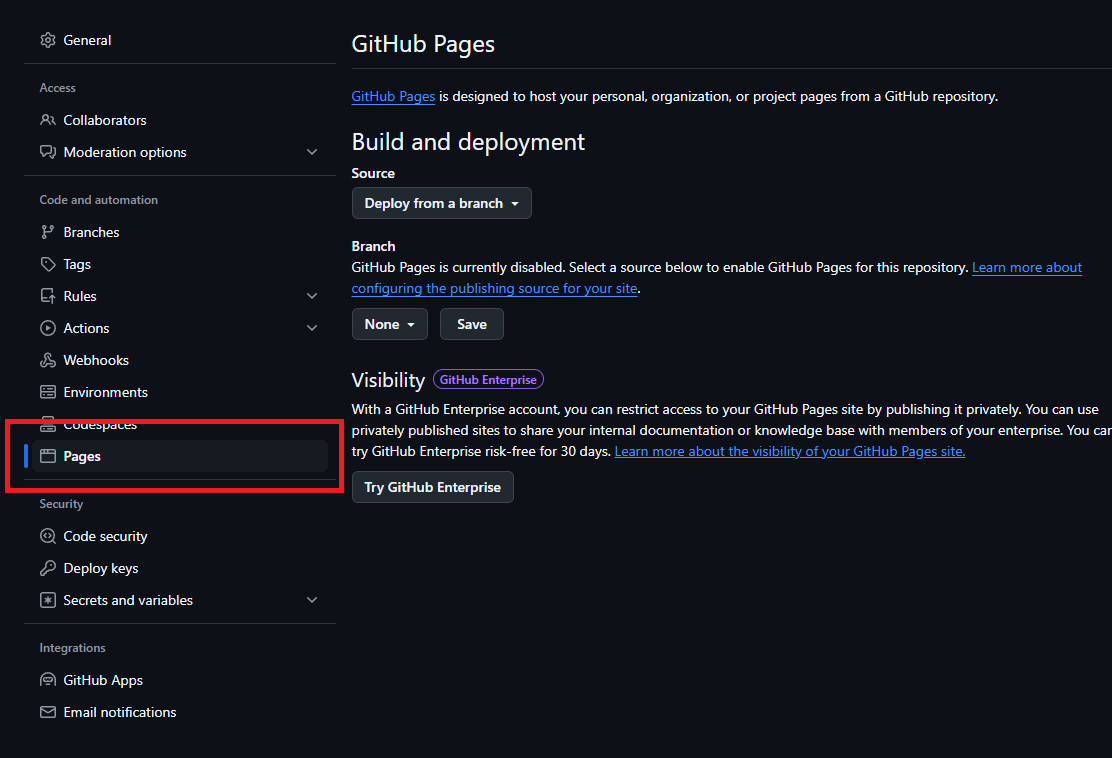Click the Moderation options label
Image resolution: width=1112 pixels, height=758 pixels.
[125, 152]
